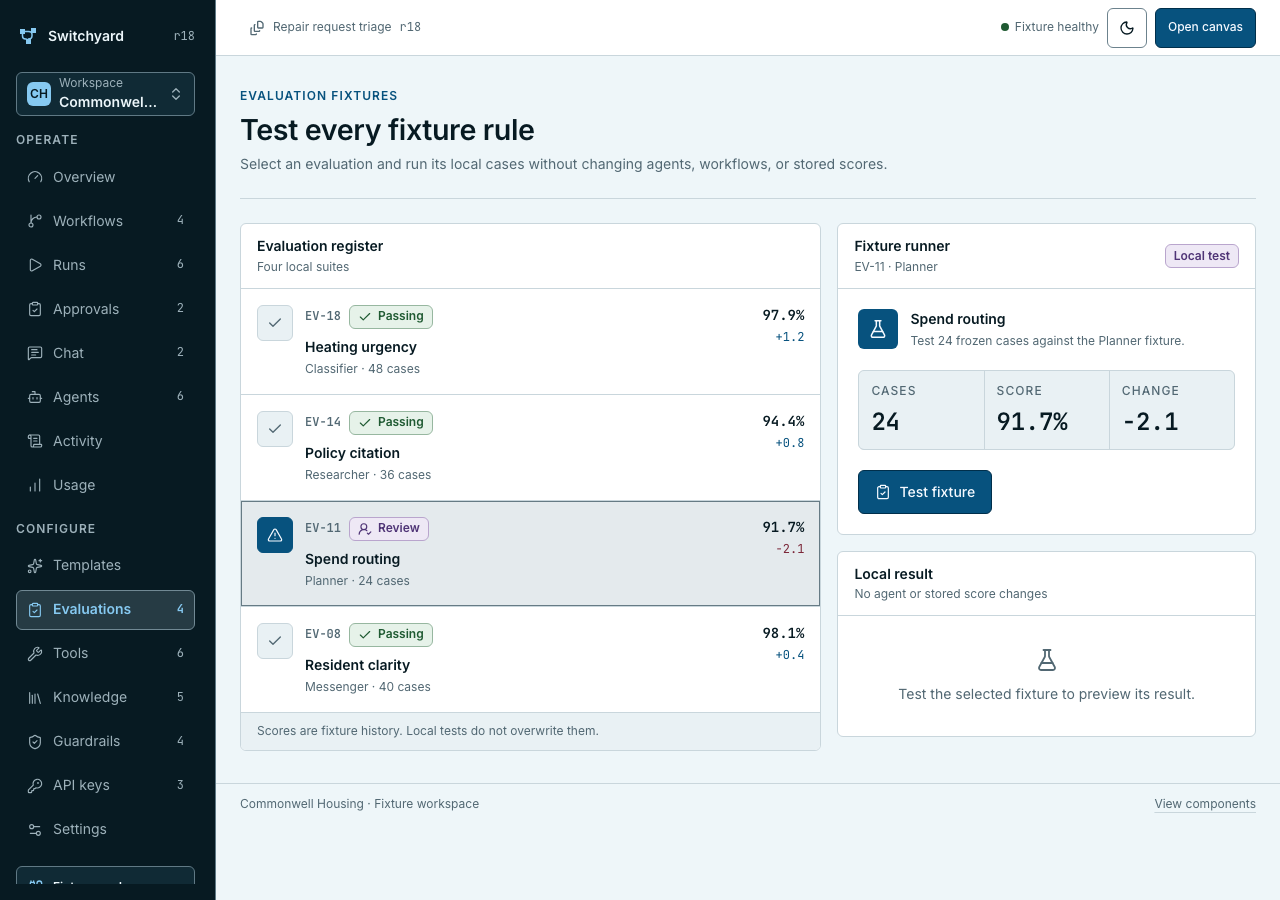Click the Usage bar chart icon
1280x900 pixels.
tap(35, 485)
